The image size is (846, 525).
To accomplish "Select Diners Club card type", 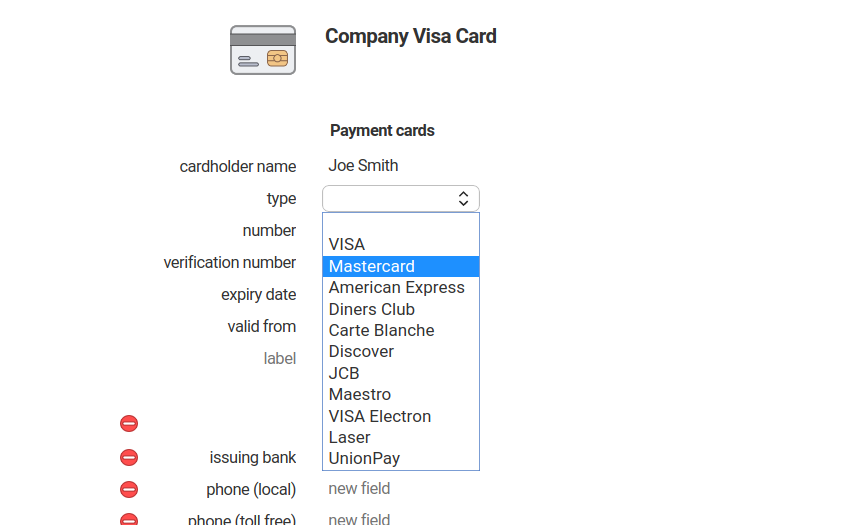I will (x=371, y=309).
